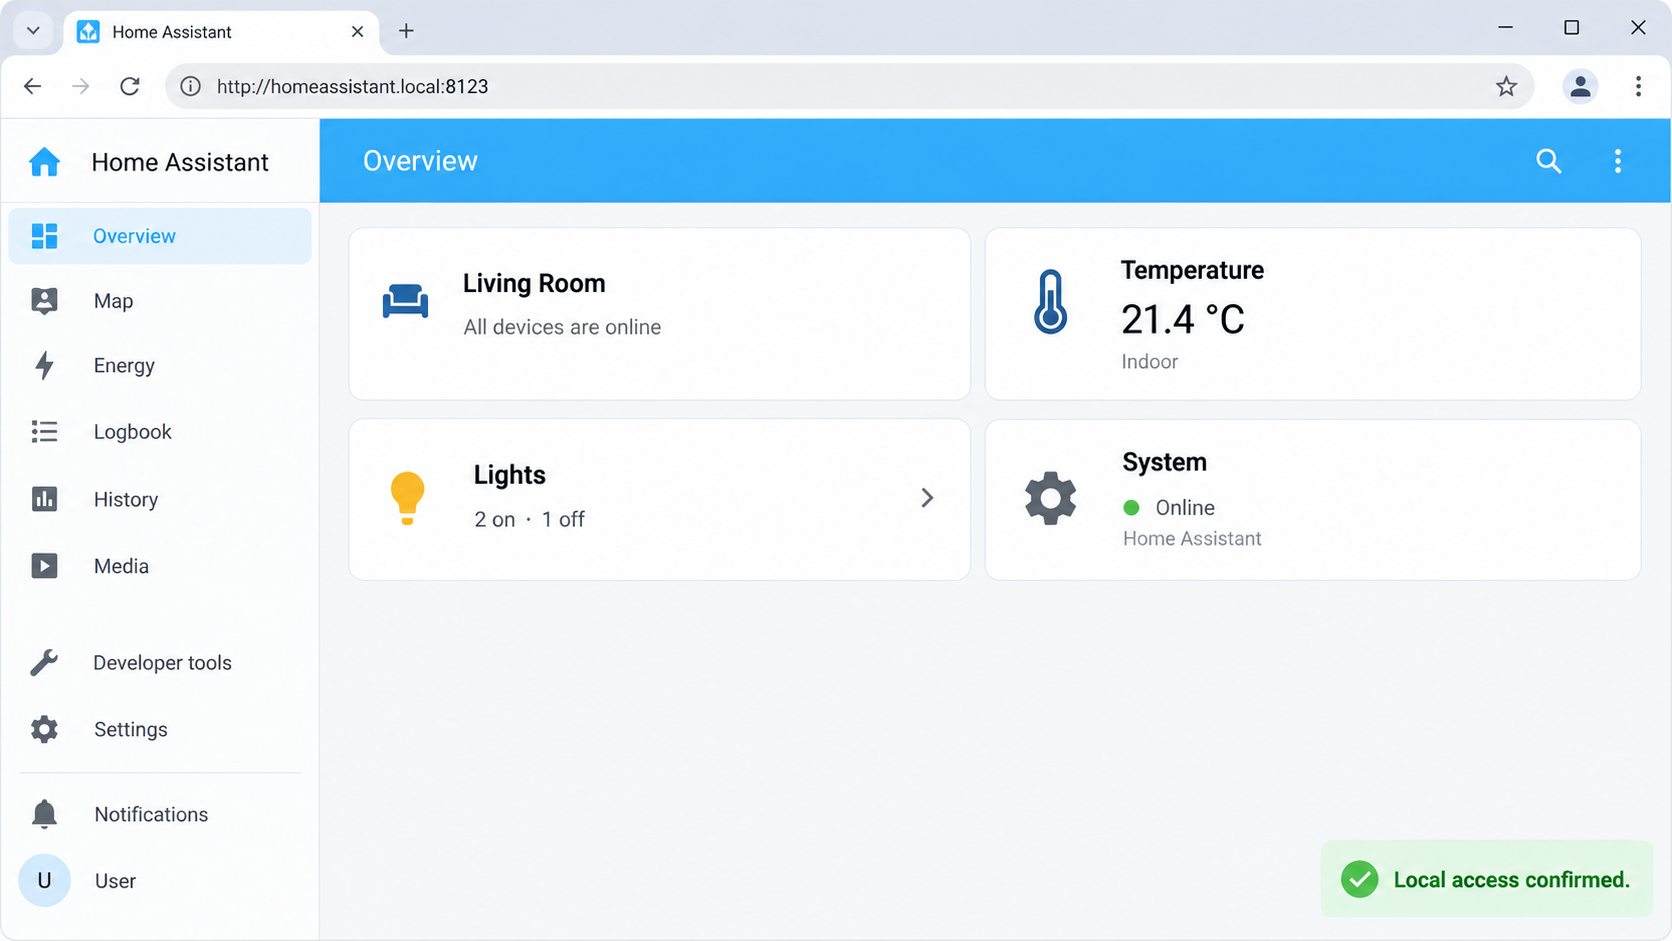Open the tab search dropdown arrow
This screenshot has width=1672, height=941.
pyautogui.click(x=33, y=31)
